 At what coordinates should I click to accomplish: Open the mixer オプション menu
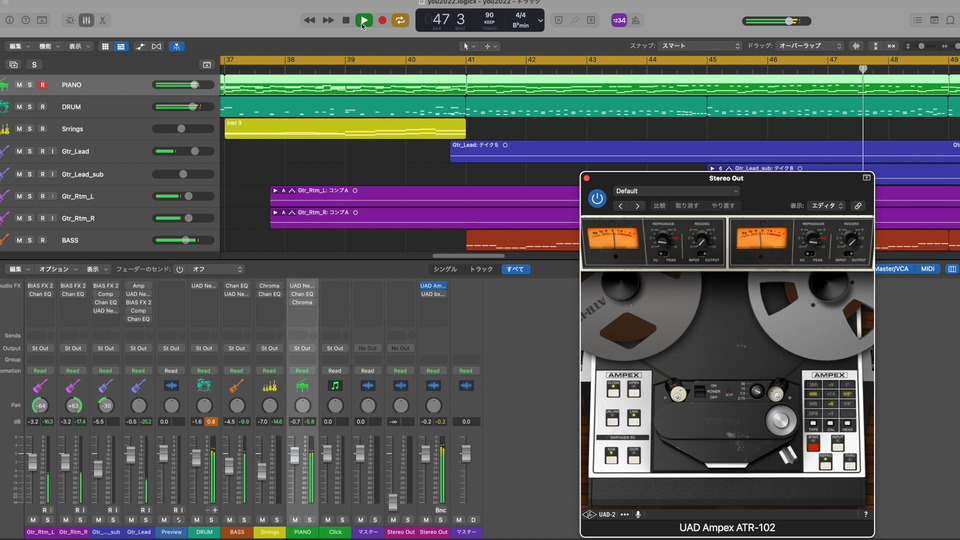pos(58,269)
